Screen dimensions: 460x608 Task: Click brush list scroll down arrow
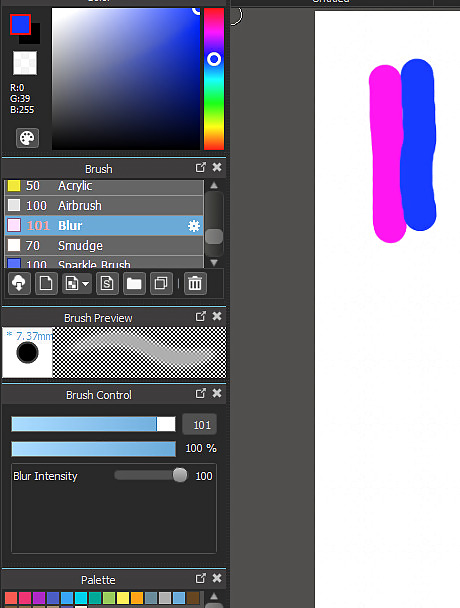click(214, 263)
